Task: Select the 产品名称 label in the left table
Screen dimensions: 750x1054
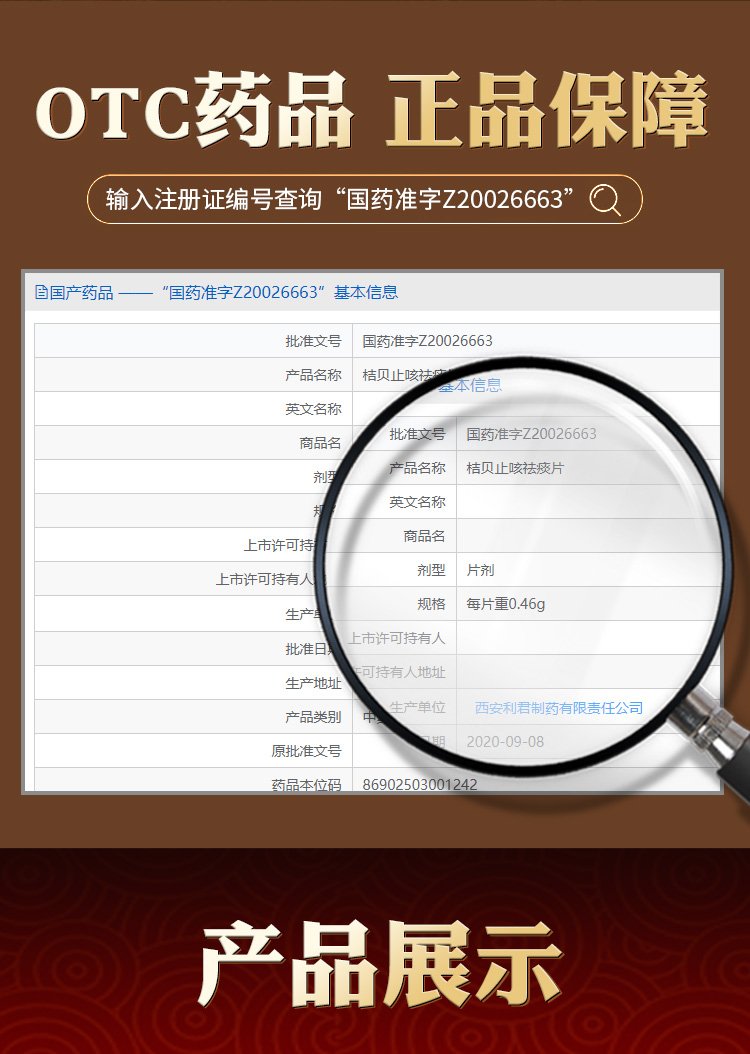Action: point(313,375)
